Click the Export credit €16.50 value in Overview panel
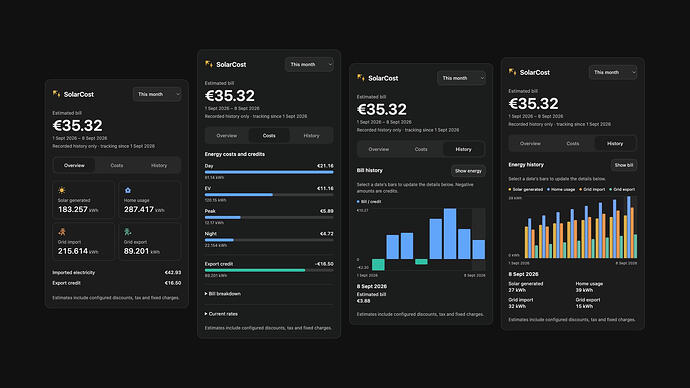This screenshot has width=690, height=388. pyautogui.click(x=172, y=283)
